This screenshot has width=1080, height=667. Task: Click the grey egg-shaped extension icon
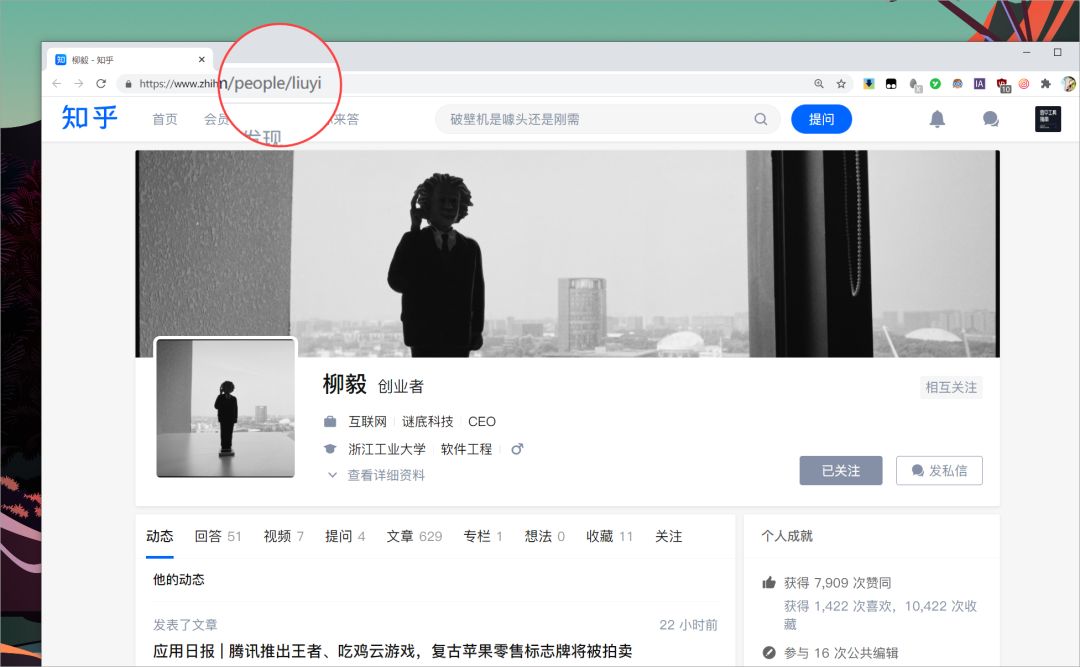(914, 84)
